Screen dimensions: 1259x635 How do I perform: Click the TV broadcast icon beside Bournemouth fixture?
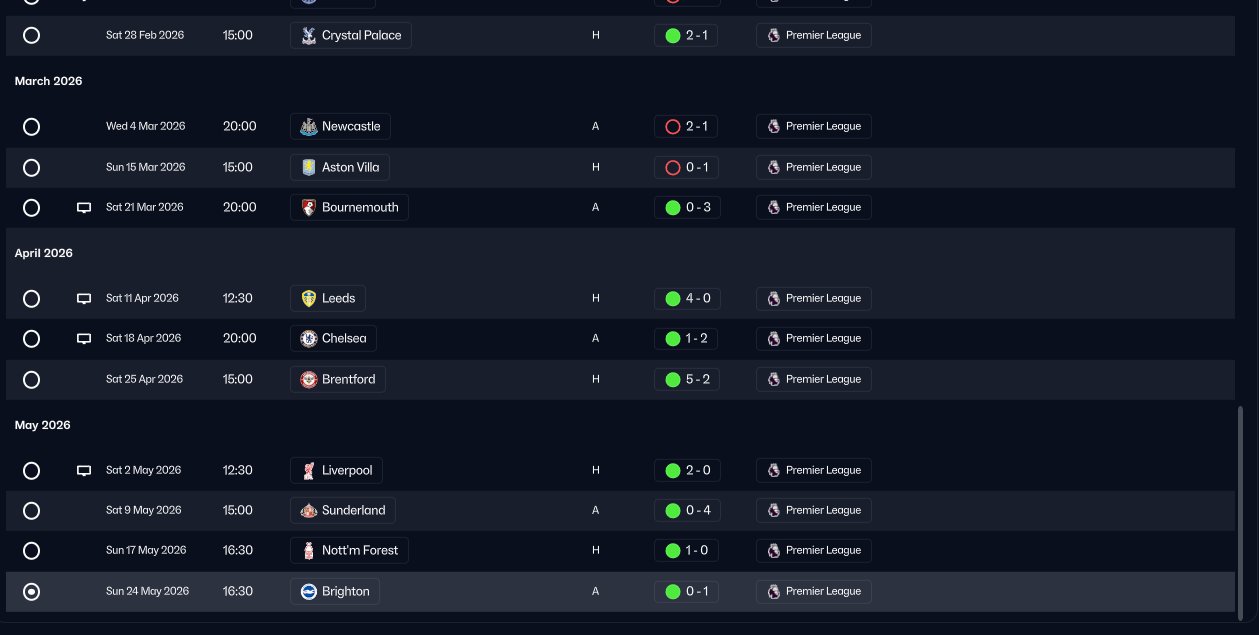(84, 208)
